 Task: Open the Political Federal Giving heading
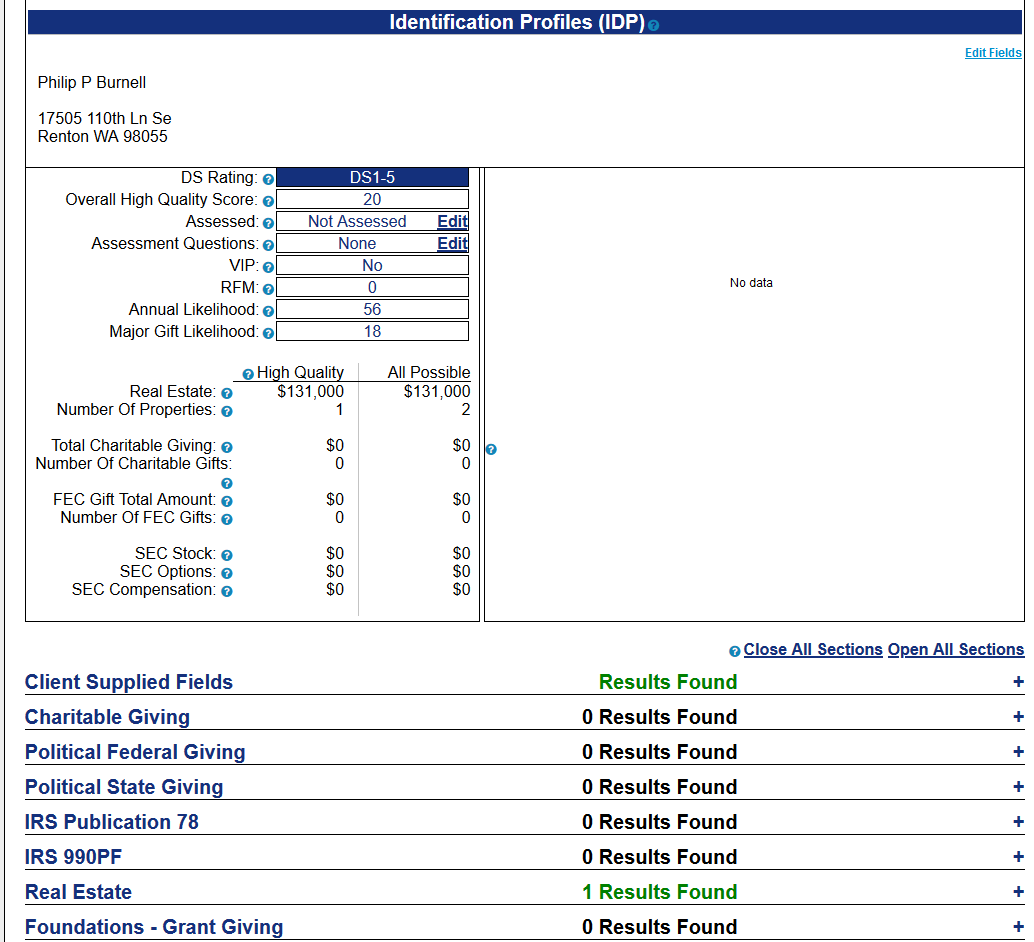(x=135, y=752)
